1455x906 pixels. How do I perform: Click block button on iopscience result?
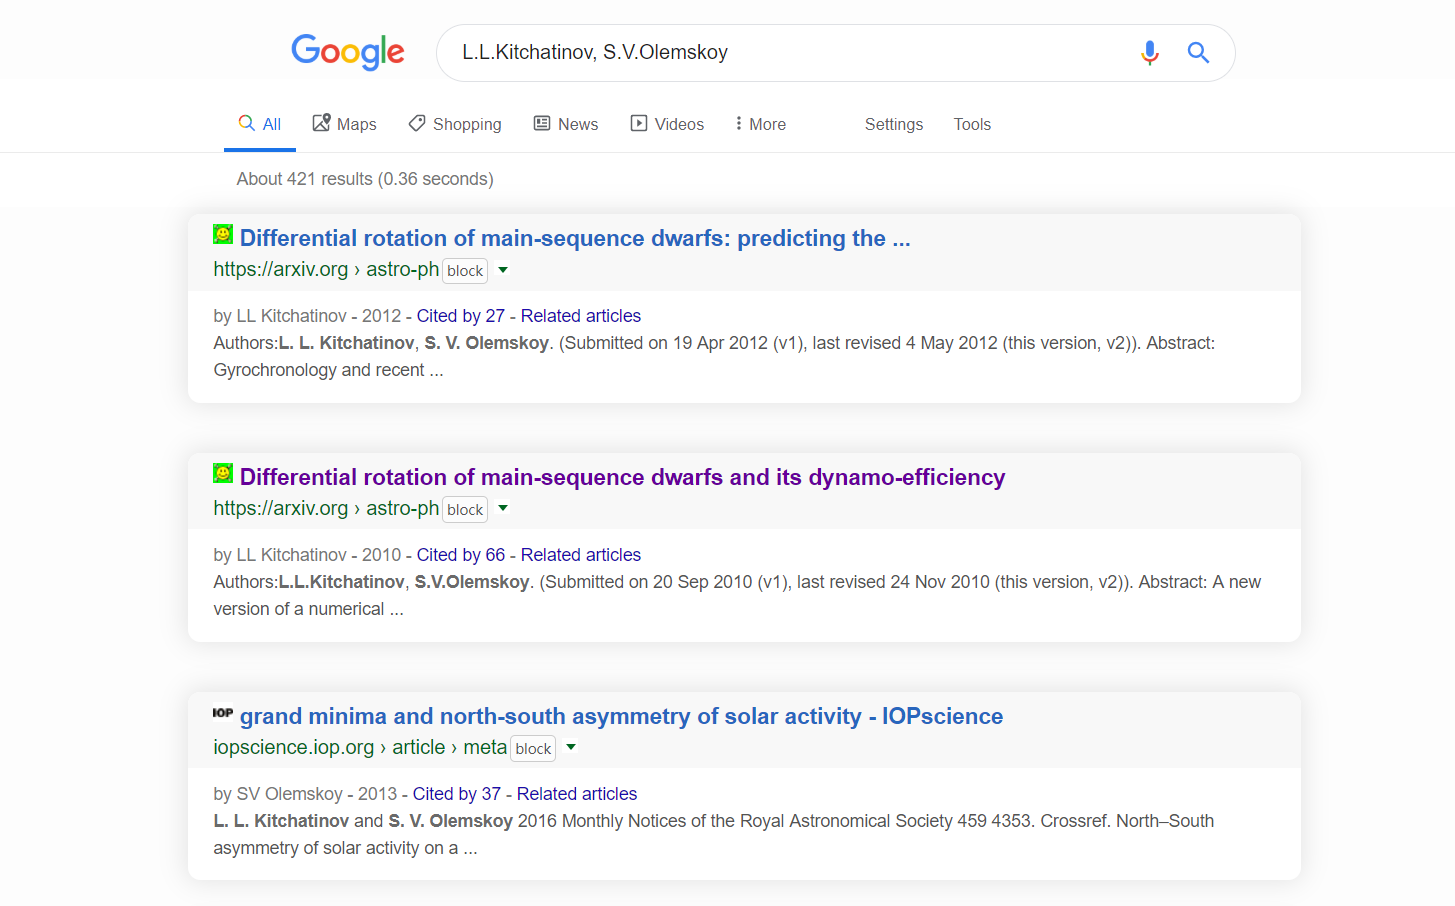(533, 749)
